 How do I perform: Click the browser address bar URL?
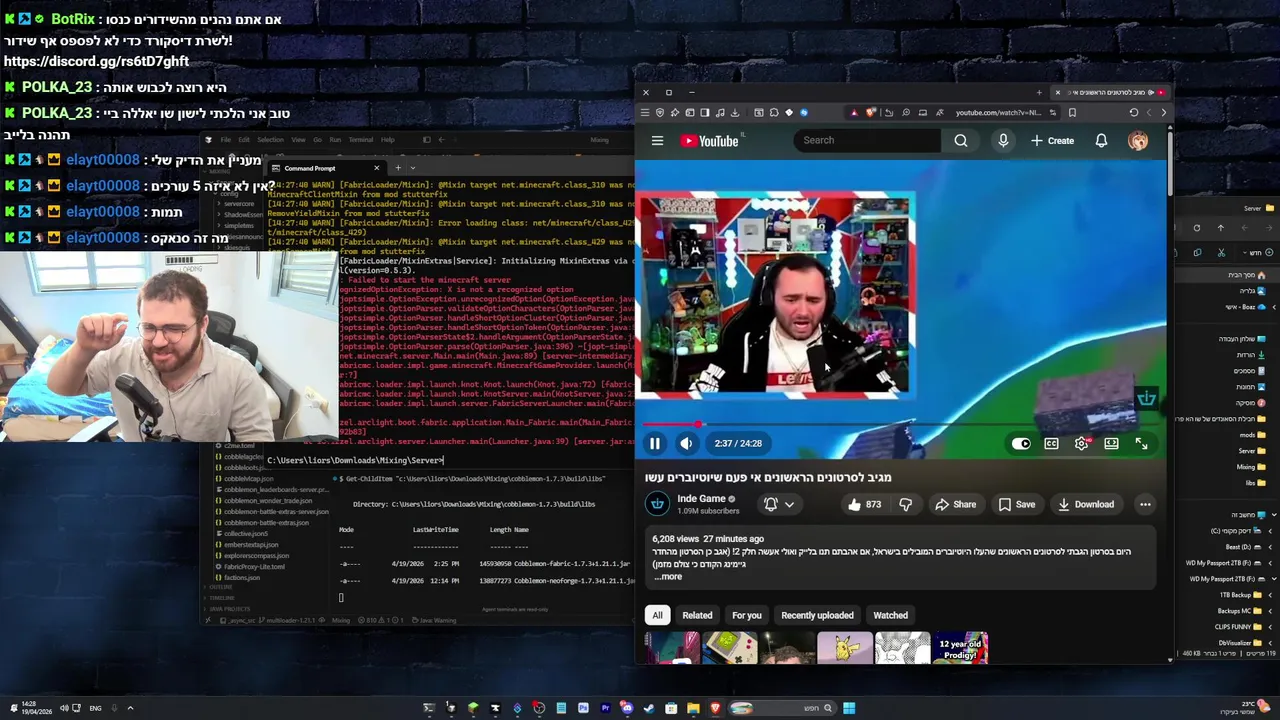coord(998,112)
